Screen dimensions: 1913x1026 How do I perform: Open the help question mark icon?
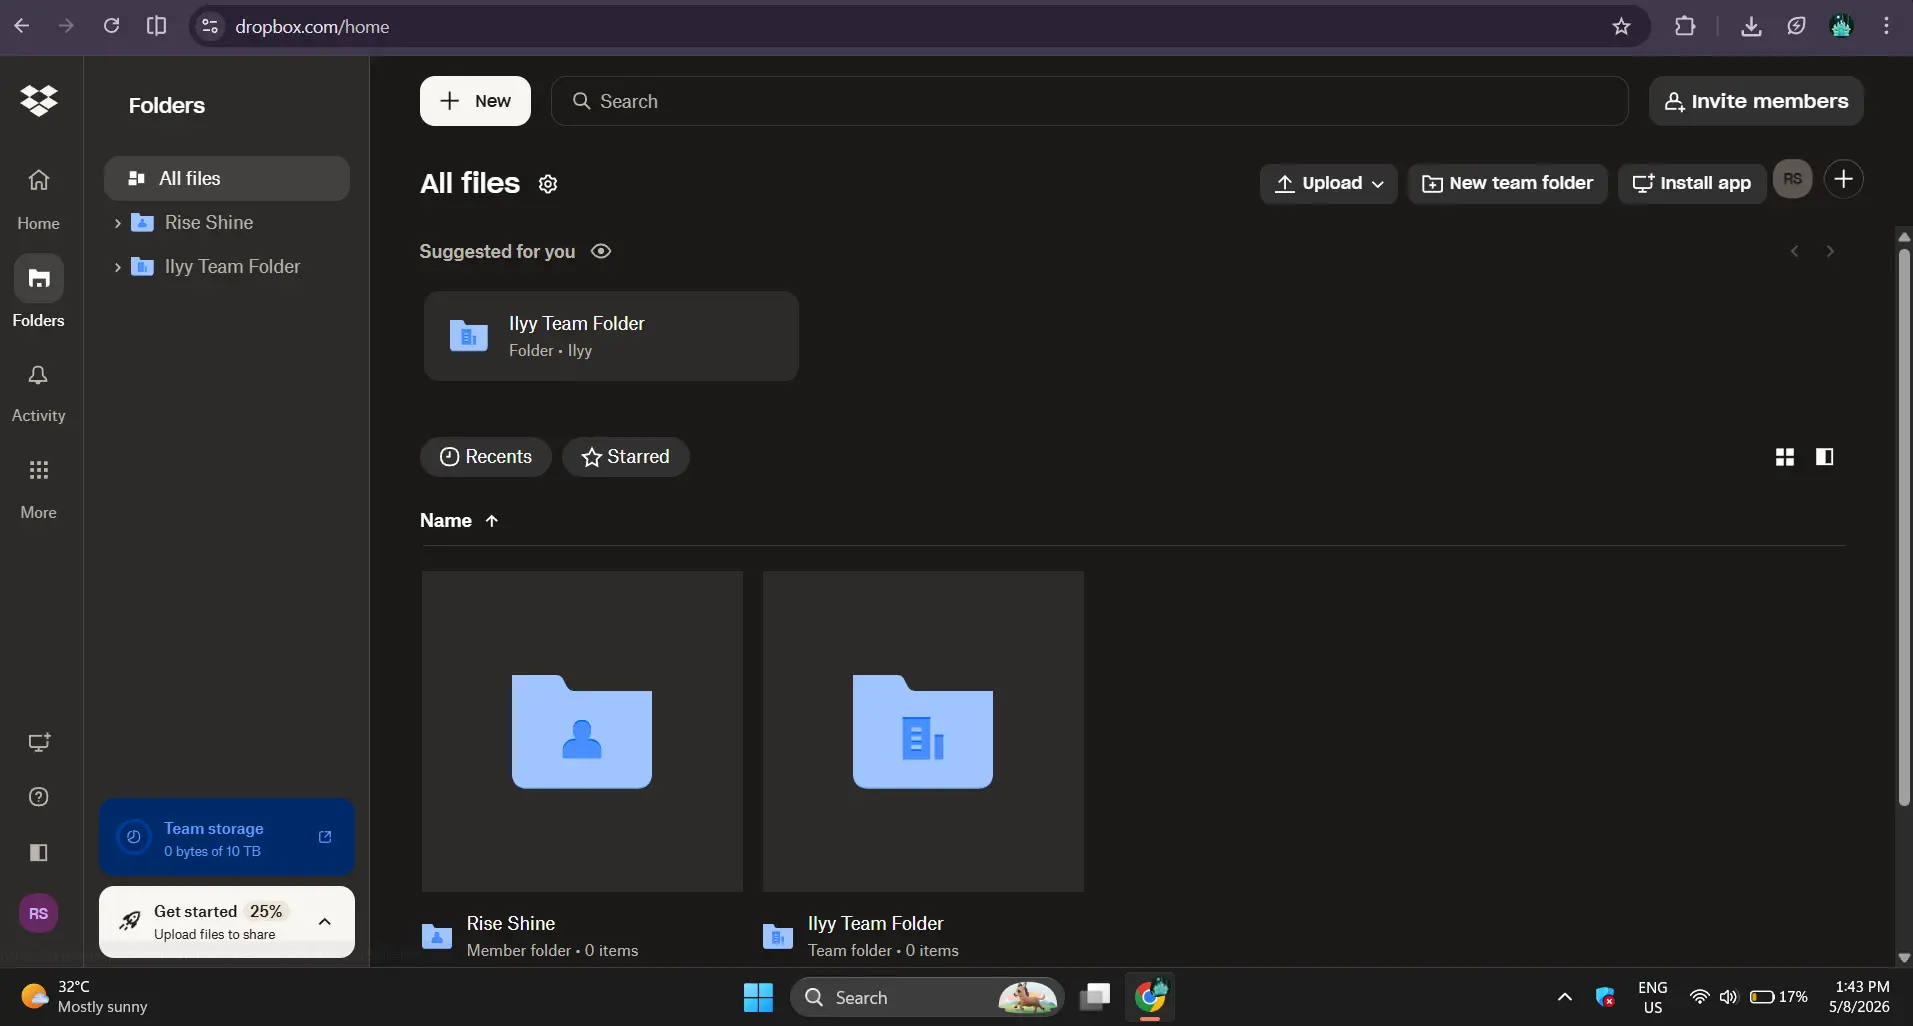39,797
